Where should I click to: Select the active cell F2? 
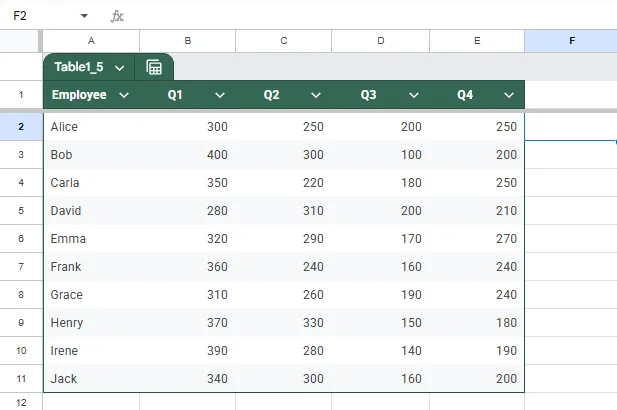click(571, 127)
